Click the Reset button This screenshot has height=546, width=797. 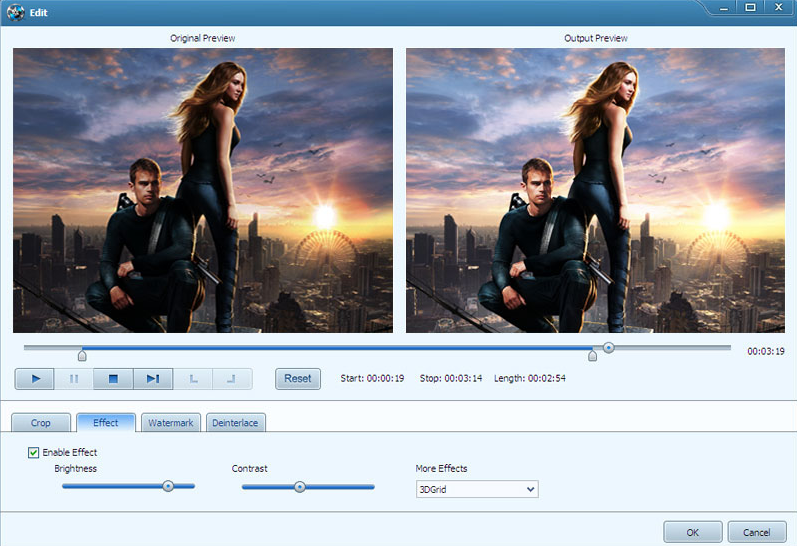pos(298,379)
